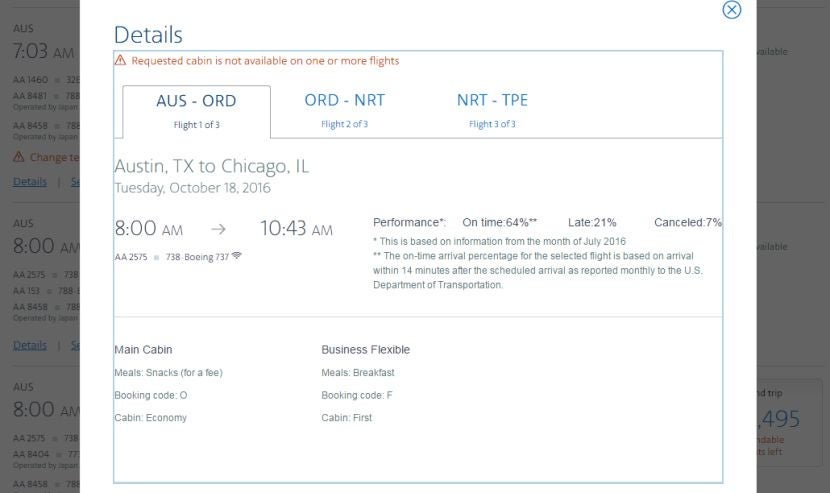
Task: Select the AUS - ORD flight tab
Action: point(196,110)
